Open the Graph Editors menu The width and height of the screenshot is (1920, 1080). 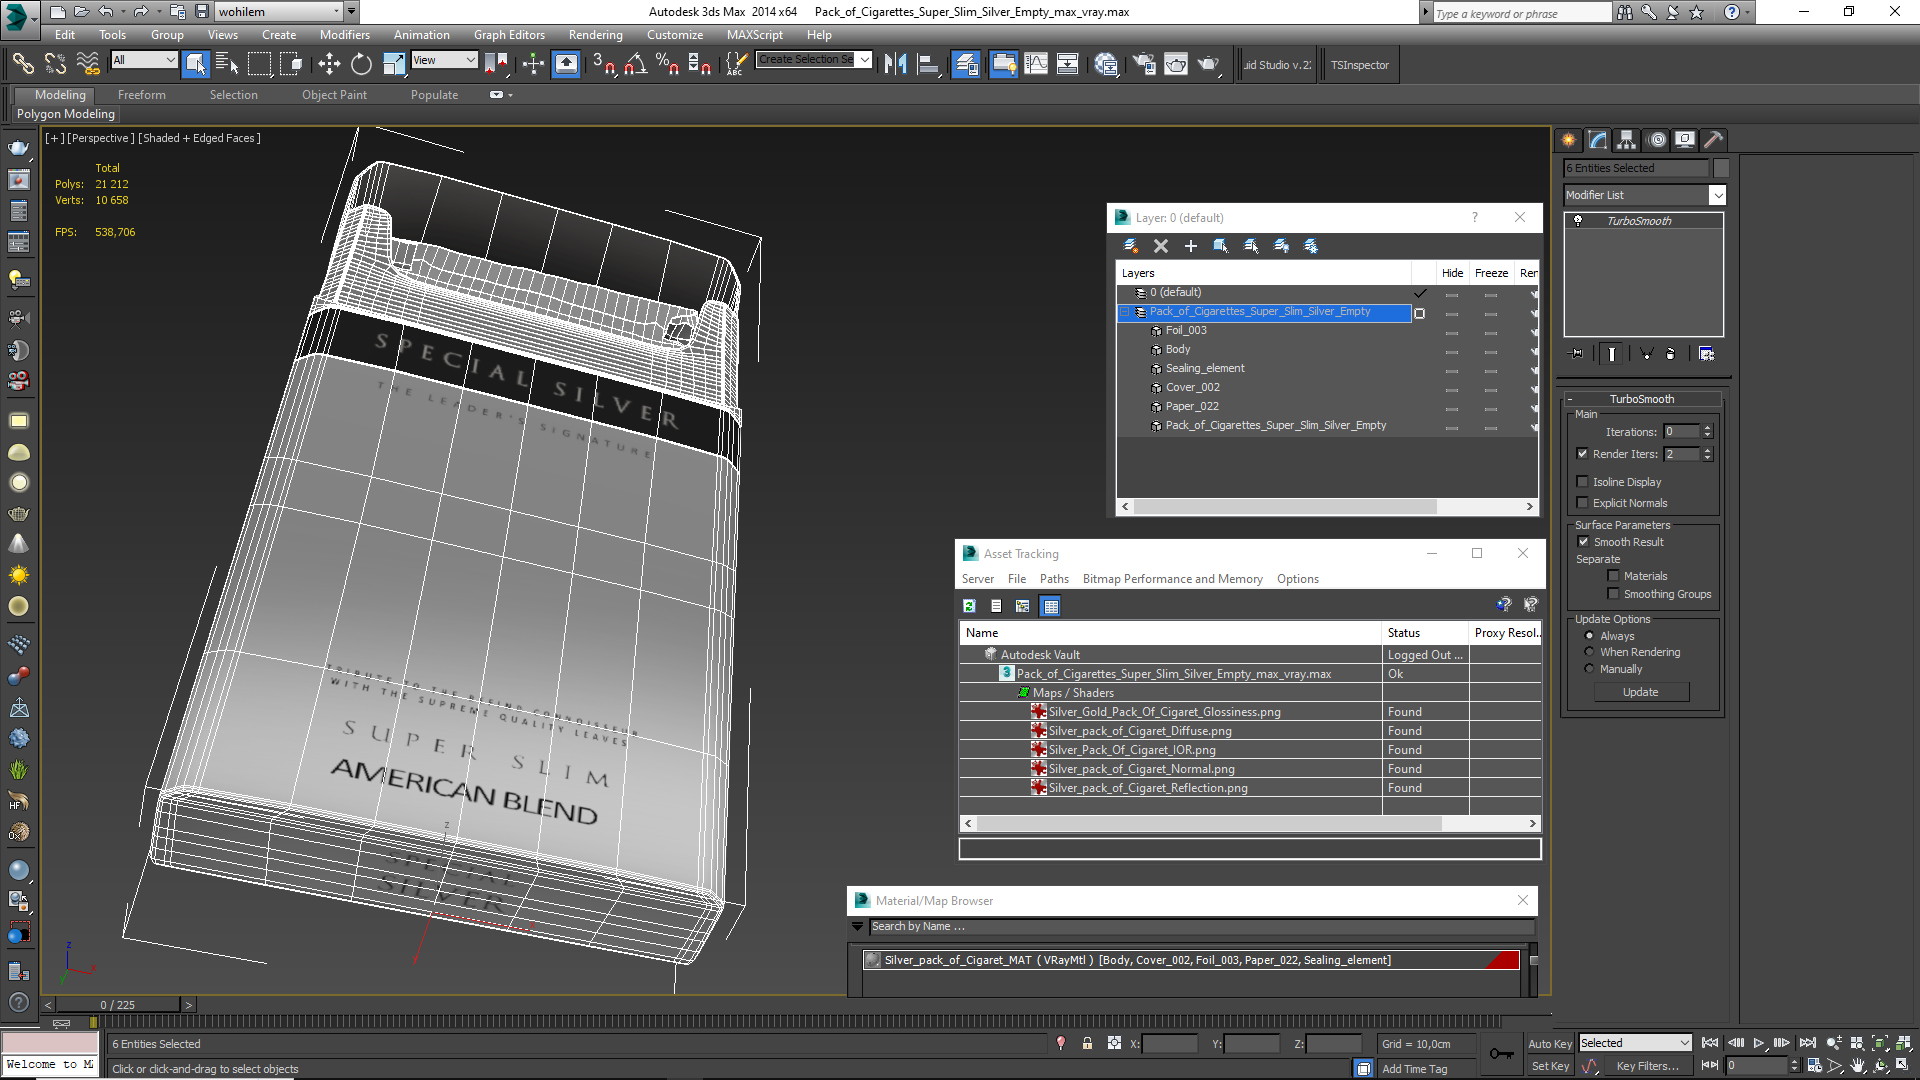[509, 35]
